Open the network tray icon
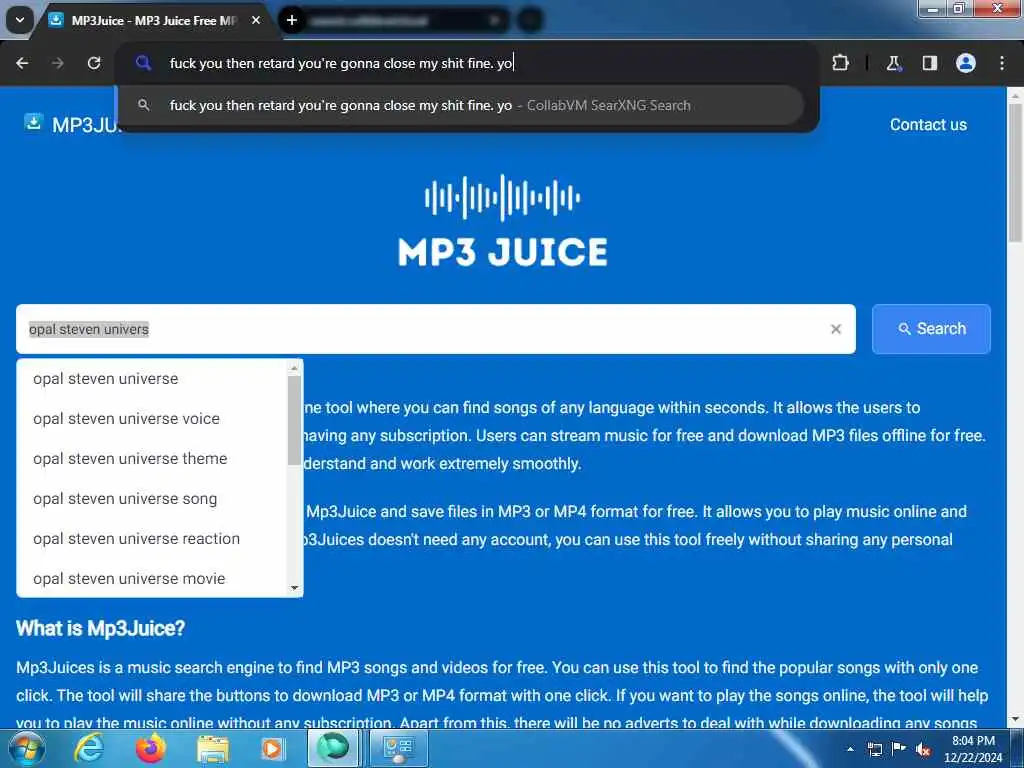 875,749
